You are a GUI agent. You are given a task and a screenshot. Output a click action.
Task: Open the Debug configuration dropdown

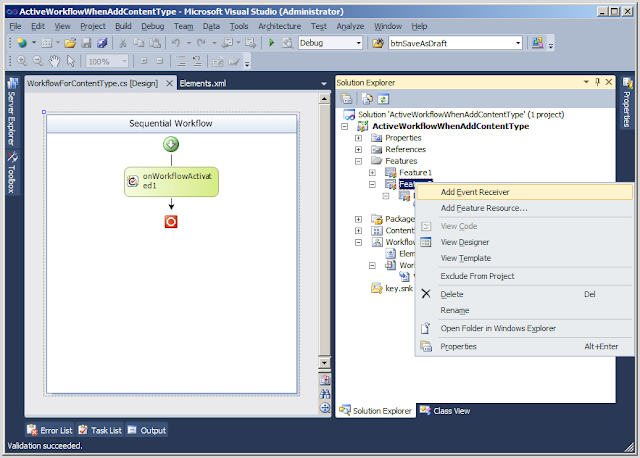pos(358,43)
